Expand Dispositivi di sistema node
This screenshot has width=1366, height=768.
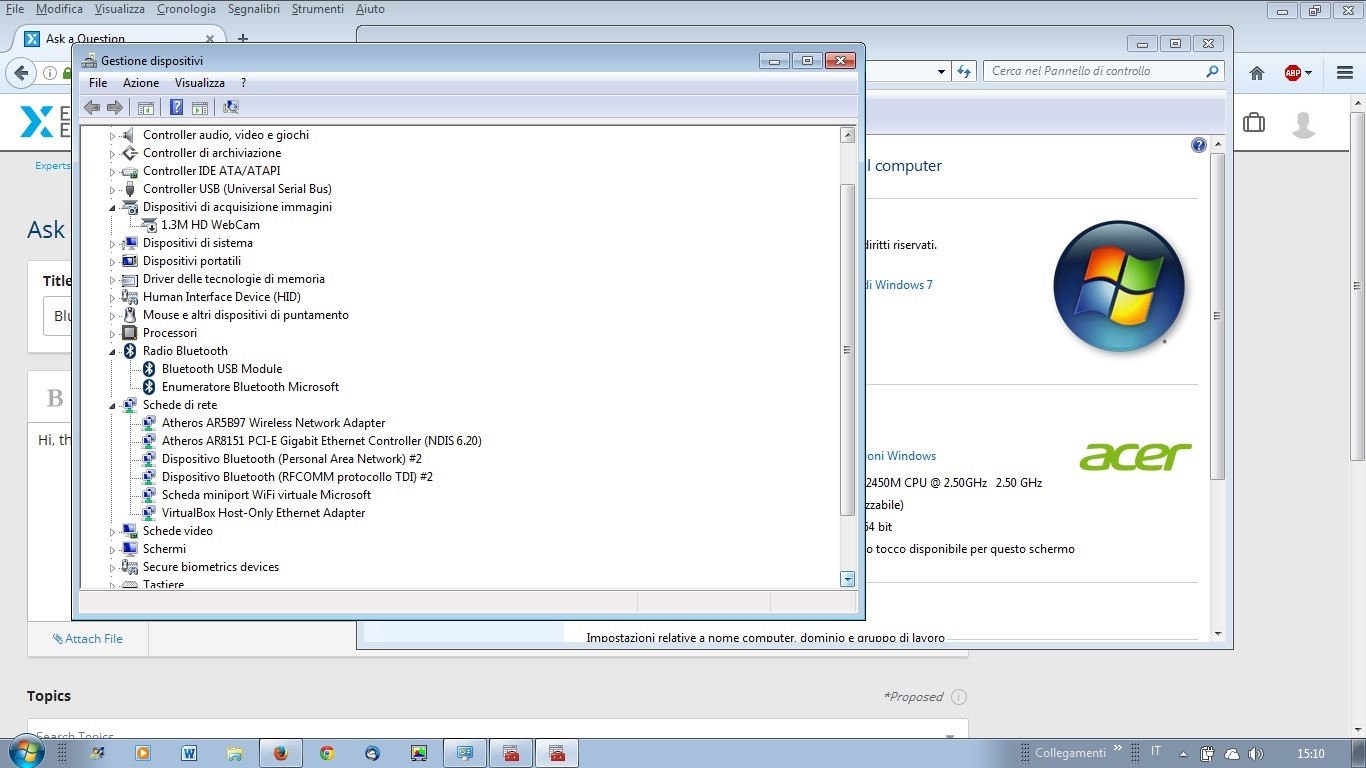point(113,244)
